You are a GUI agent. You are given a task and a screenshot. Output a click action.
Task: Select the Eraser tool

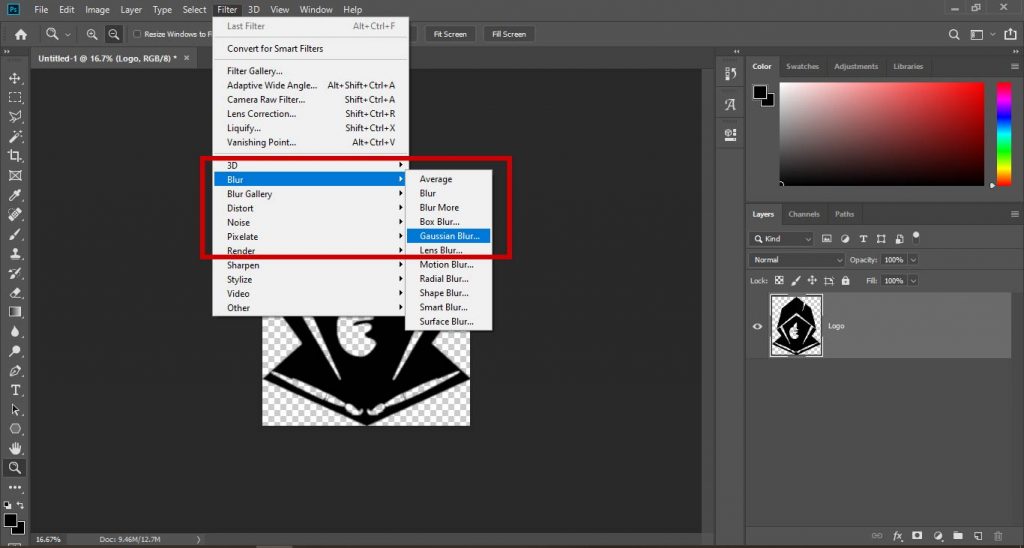[x=14, y=293]
